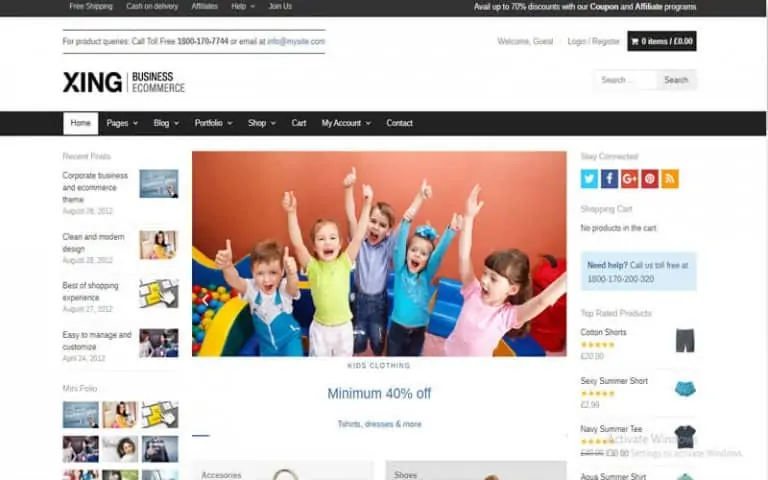768x480 pixels.
Task: Open the 'Clean and modern design' post title
Action: click(x=93, y=243)
